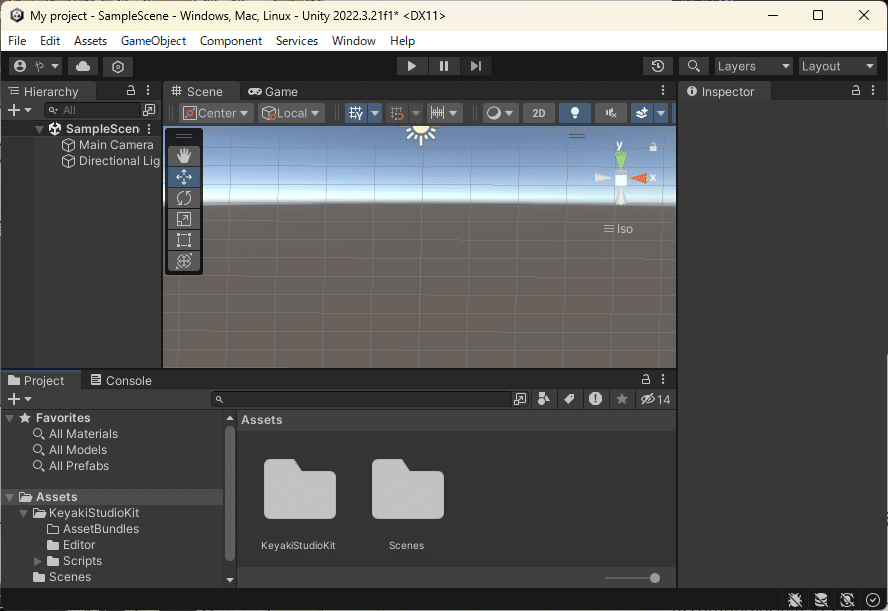Open the Local handle rotation dropdown
The height and width of the screenshot is (611, 888).
pyautogui.click(x=291, y=113)
